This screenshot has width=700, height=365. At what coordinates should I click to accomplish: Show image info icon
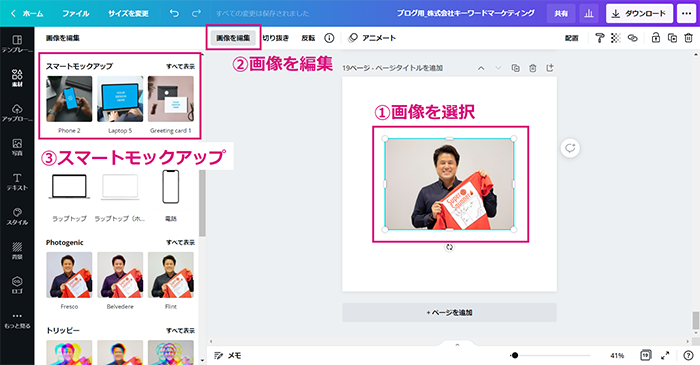point(329,38)
